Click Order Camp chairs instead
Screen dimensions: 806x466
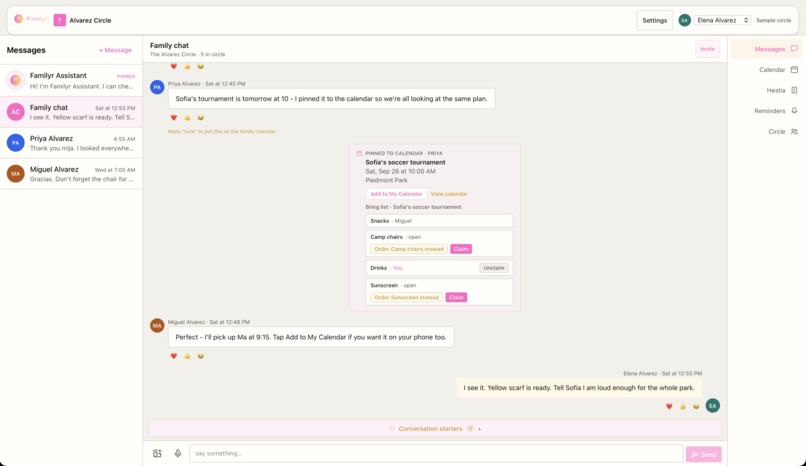[409, 249]
